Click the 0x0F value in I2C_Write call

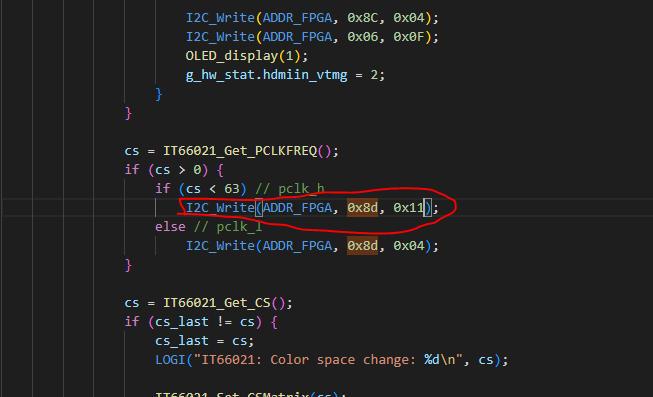click(409, 37)
